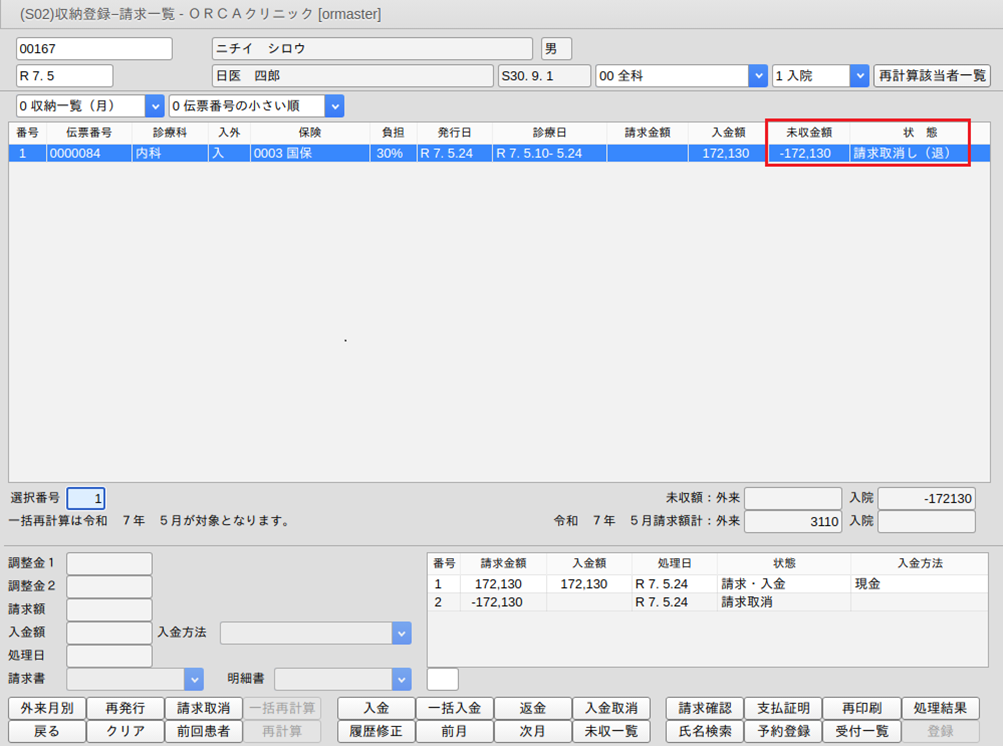Click the 入金取消 button
Image resolution: width=1003 pixels, height=746 pixels.
[x=611, y=708]
